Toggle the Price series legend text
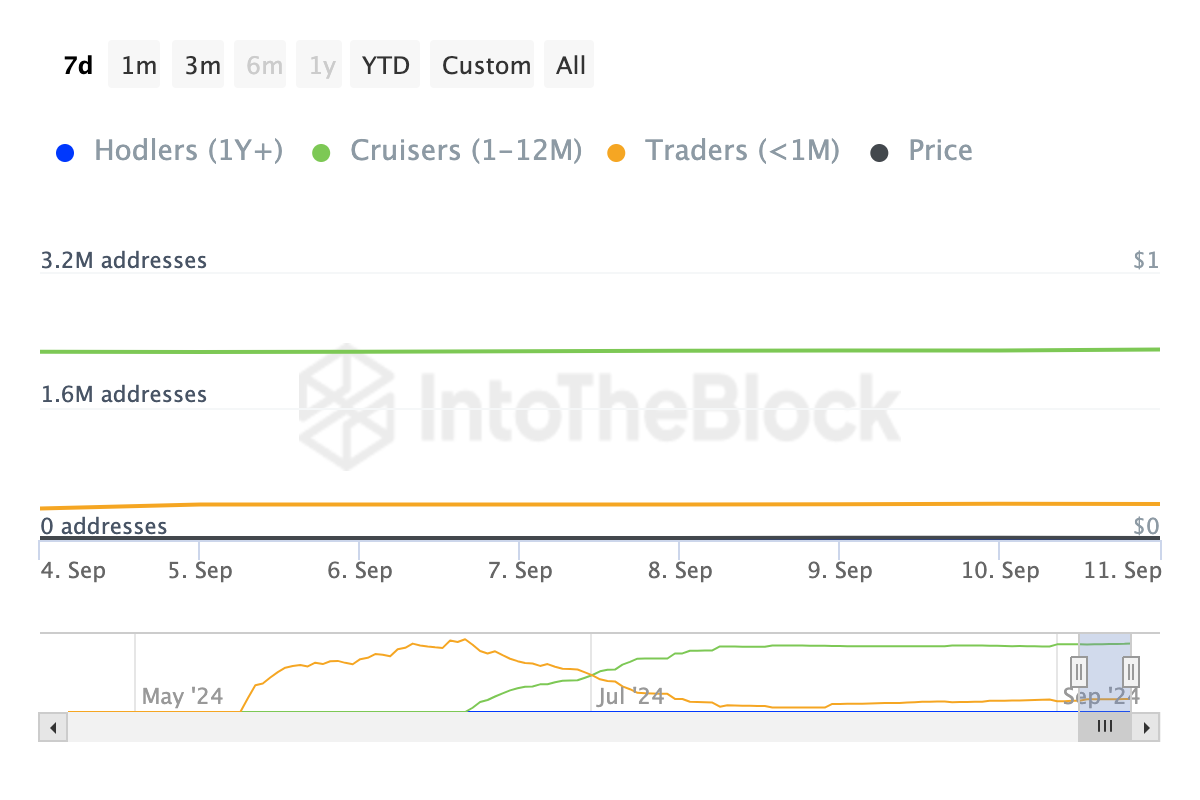This screenshot has width=1200, height=800. click(940, 151)
